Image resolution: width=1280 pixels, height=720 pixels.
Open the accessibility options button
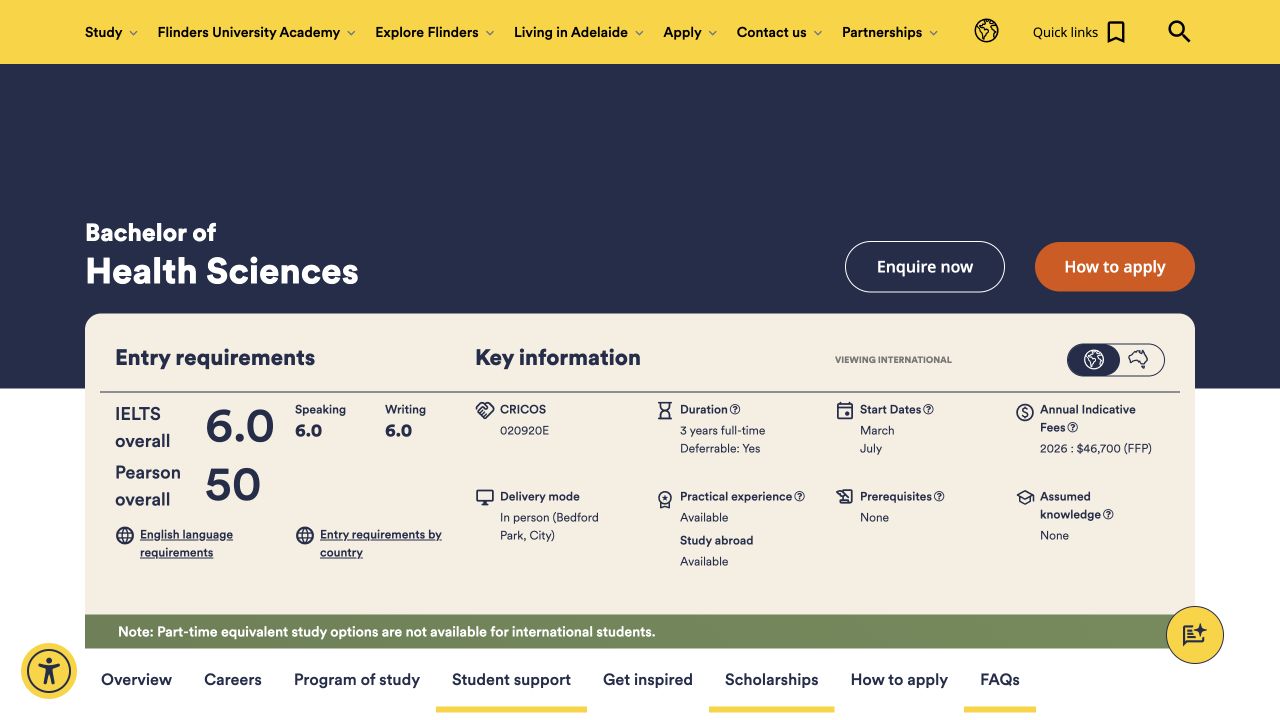coord(49,671)
